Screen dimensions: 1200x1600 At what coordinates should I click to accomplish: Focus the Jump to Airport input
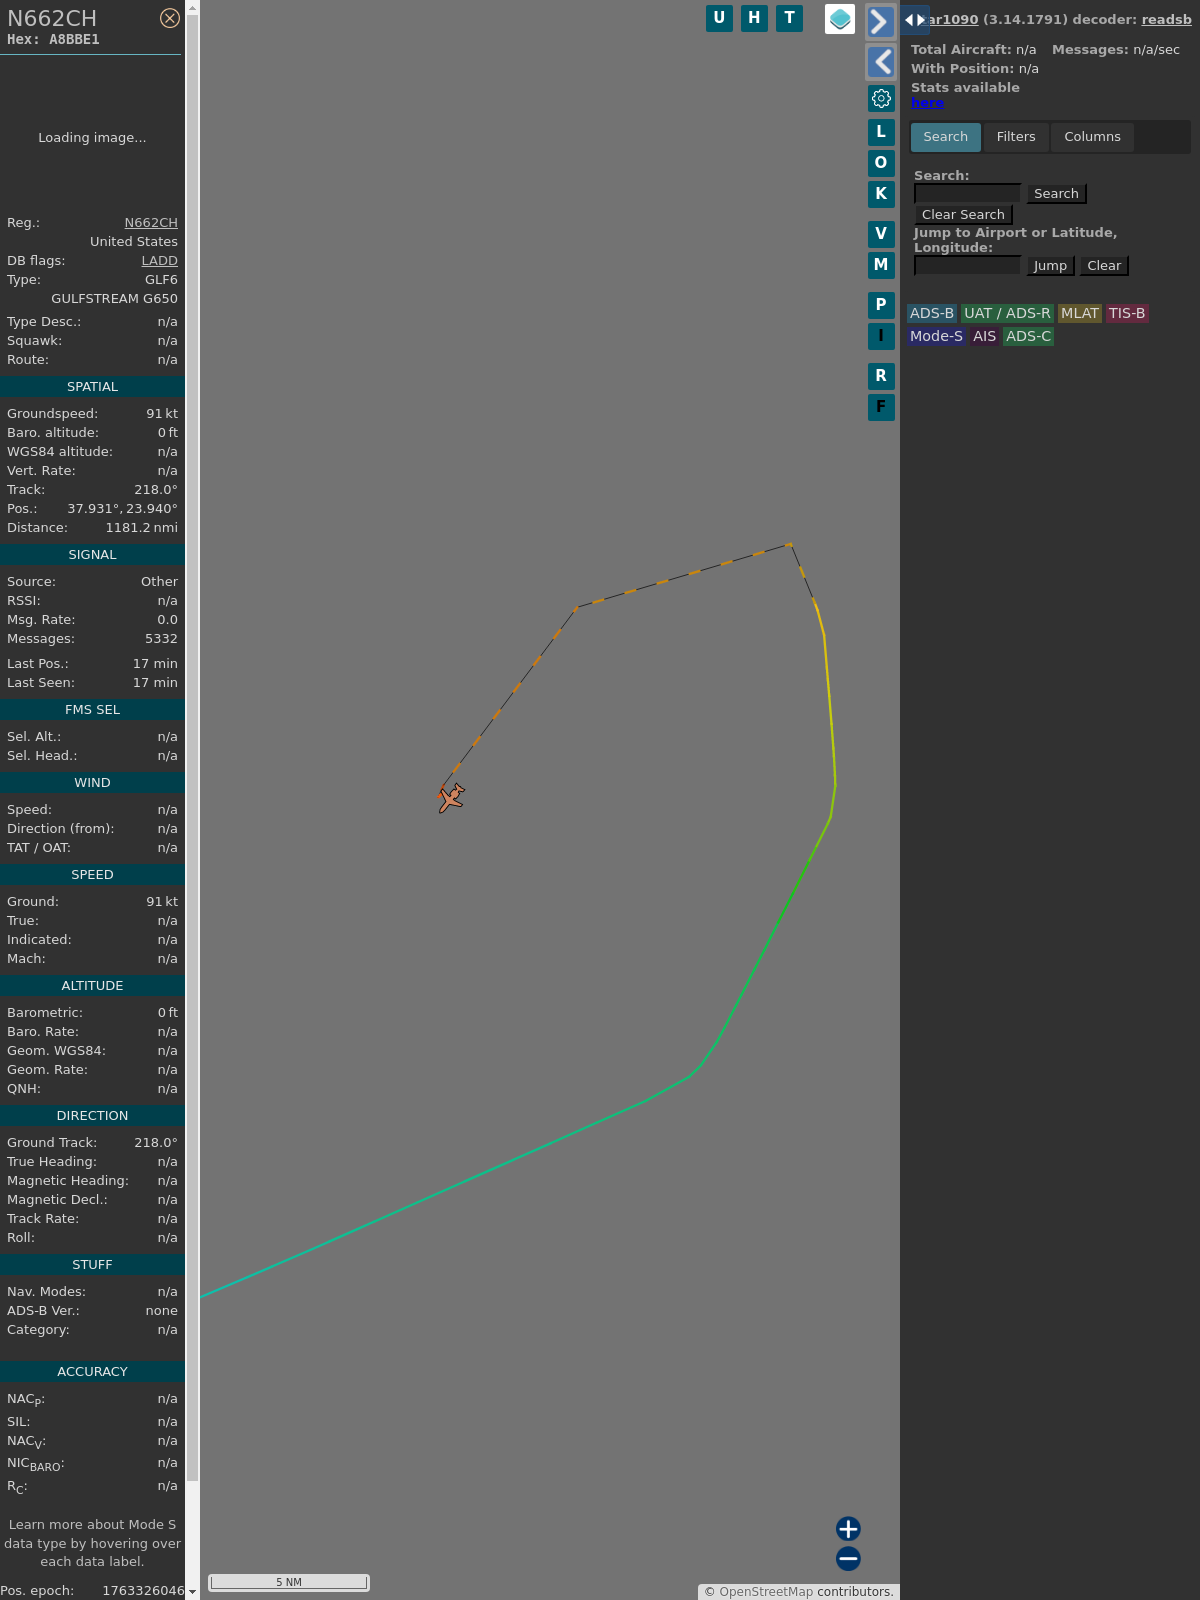(967, 265)
